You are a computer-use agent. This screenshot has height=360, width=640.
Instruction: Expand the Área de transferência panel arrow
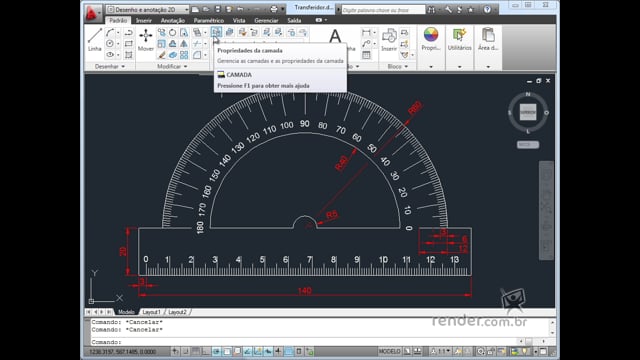coord(488,67)
